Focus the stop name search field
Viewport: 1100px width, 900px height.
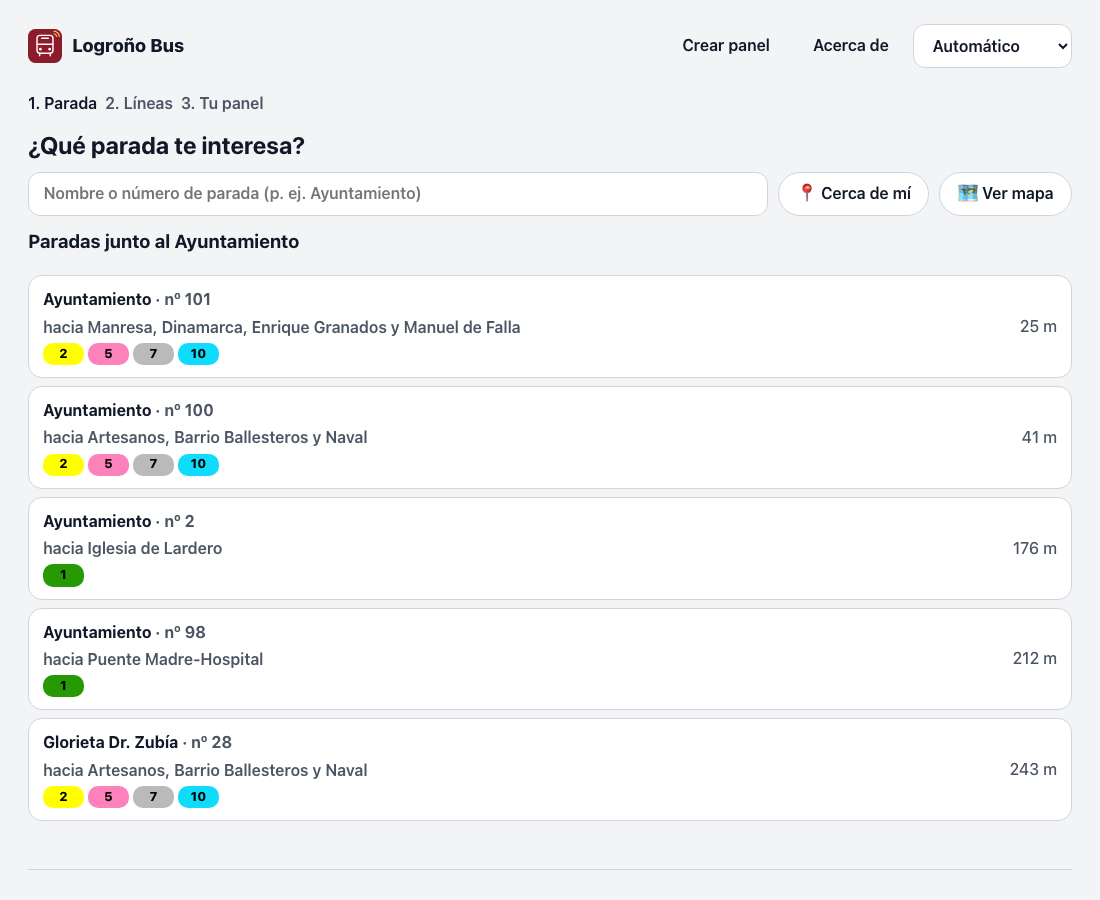point(398,194)
